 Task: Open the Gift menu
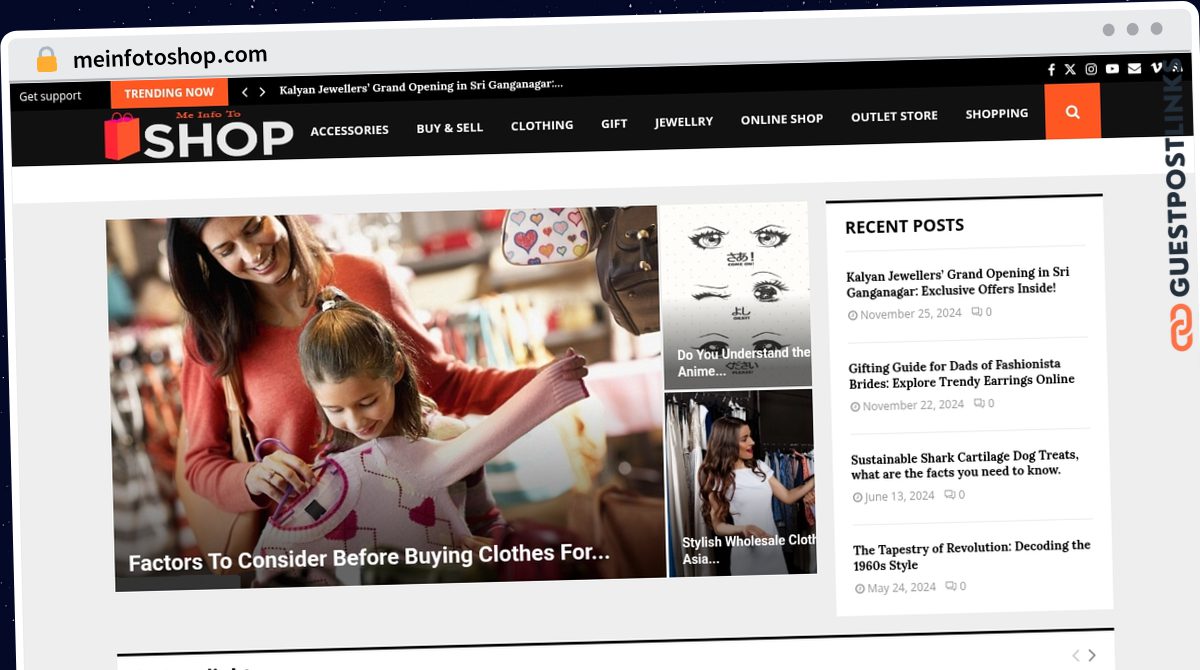click(614, 123)
